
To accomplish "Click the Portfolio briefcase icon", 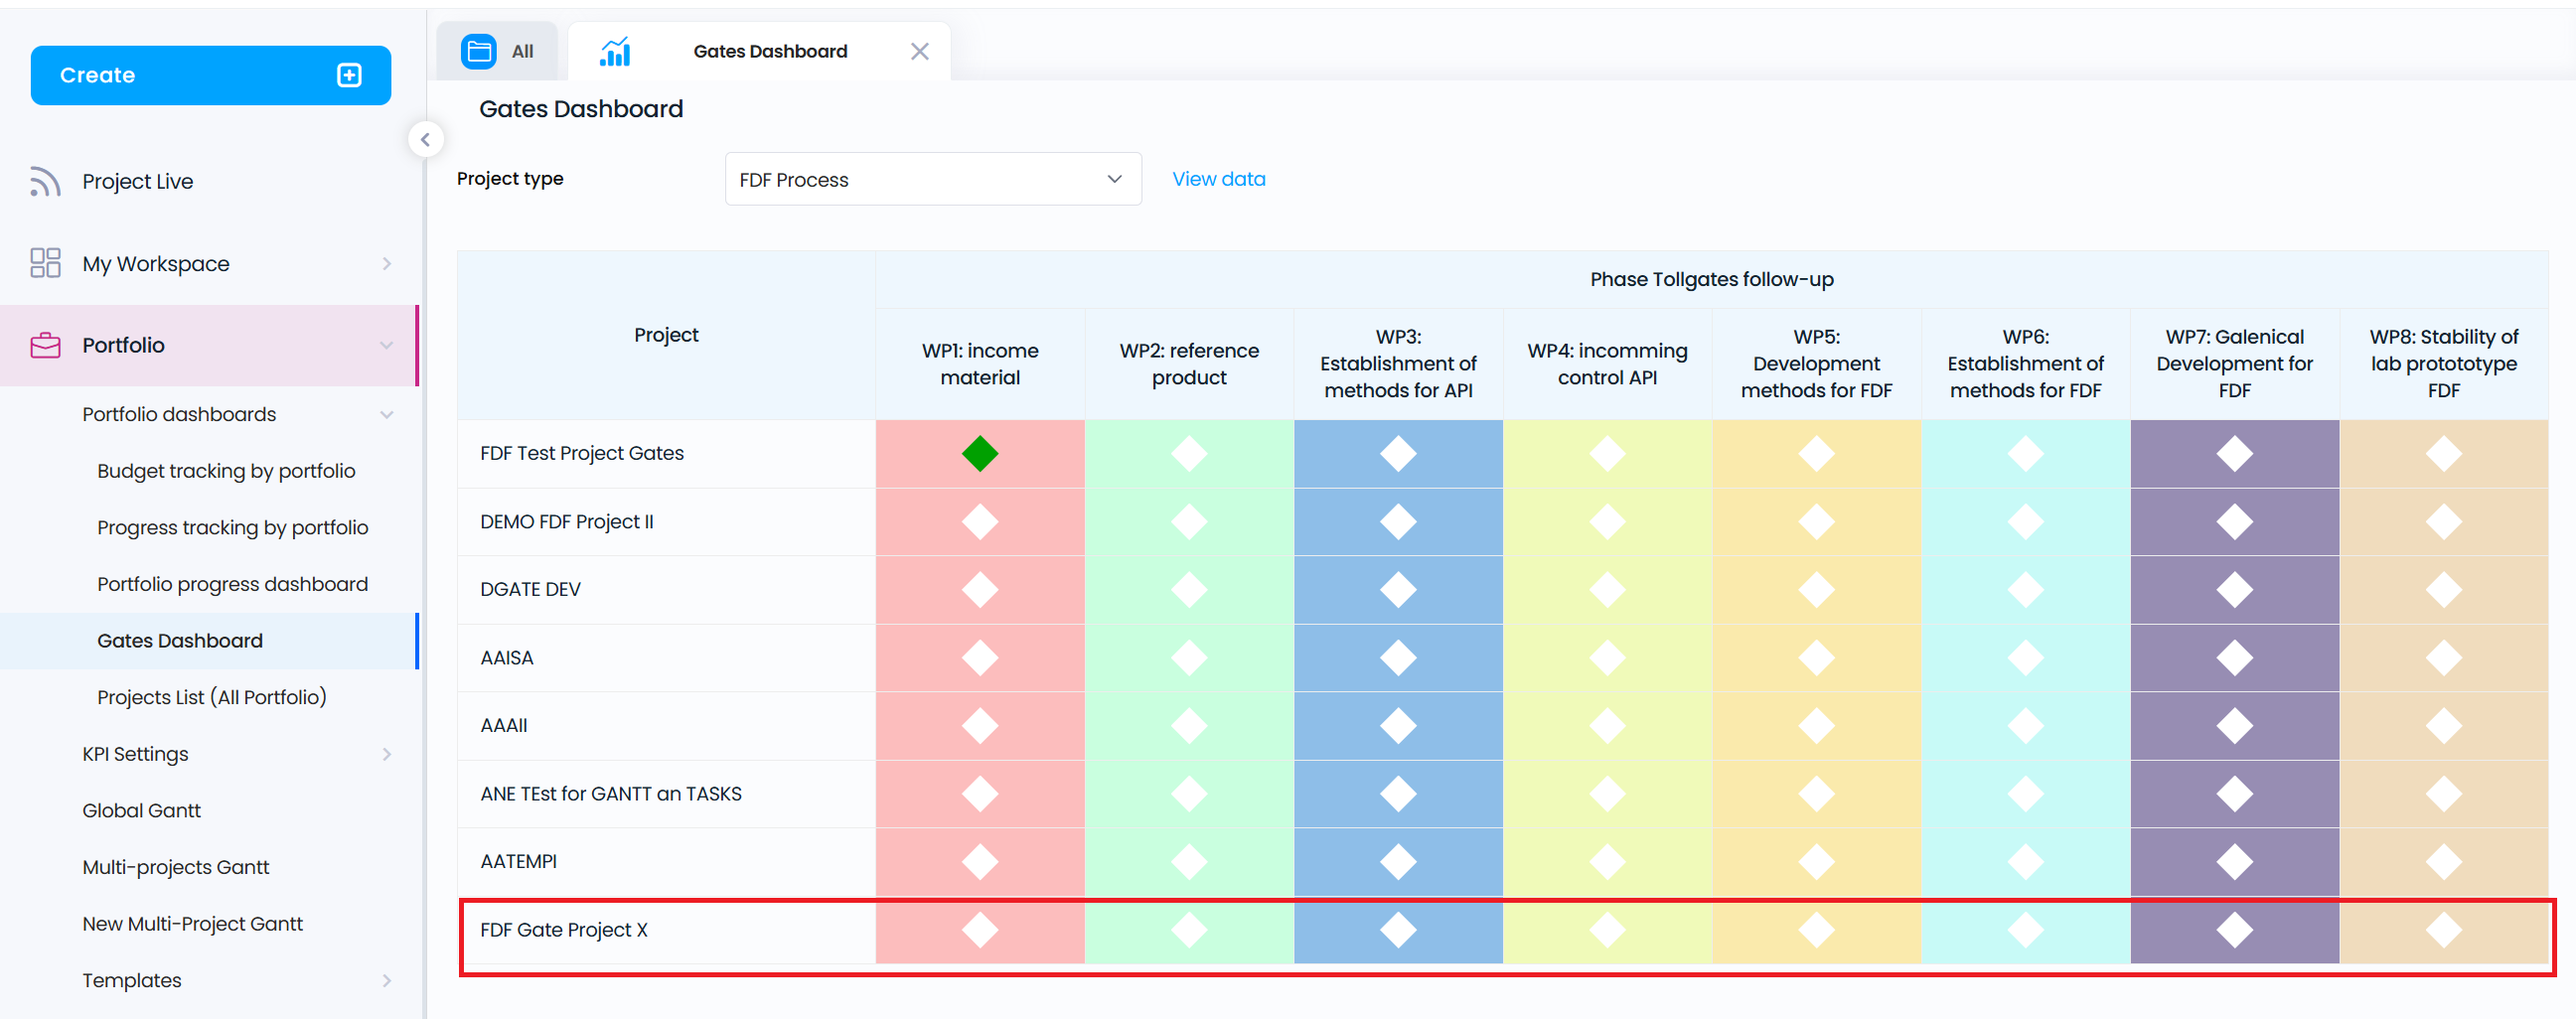I will [45, 345].
